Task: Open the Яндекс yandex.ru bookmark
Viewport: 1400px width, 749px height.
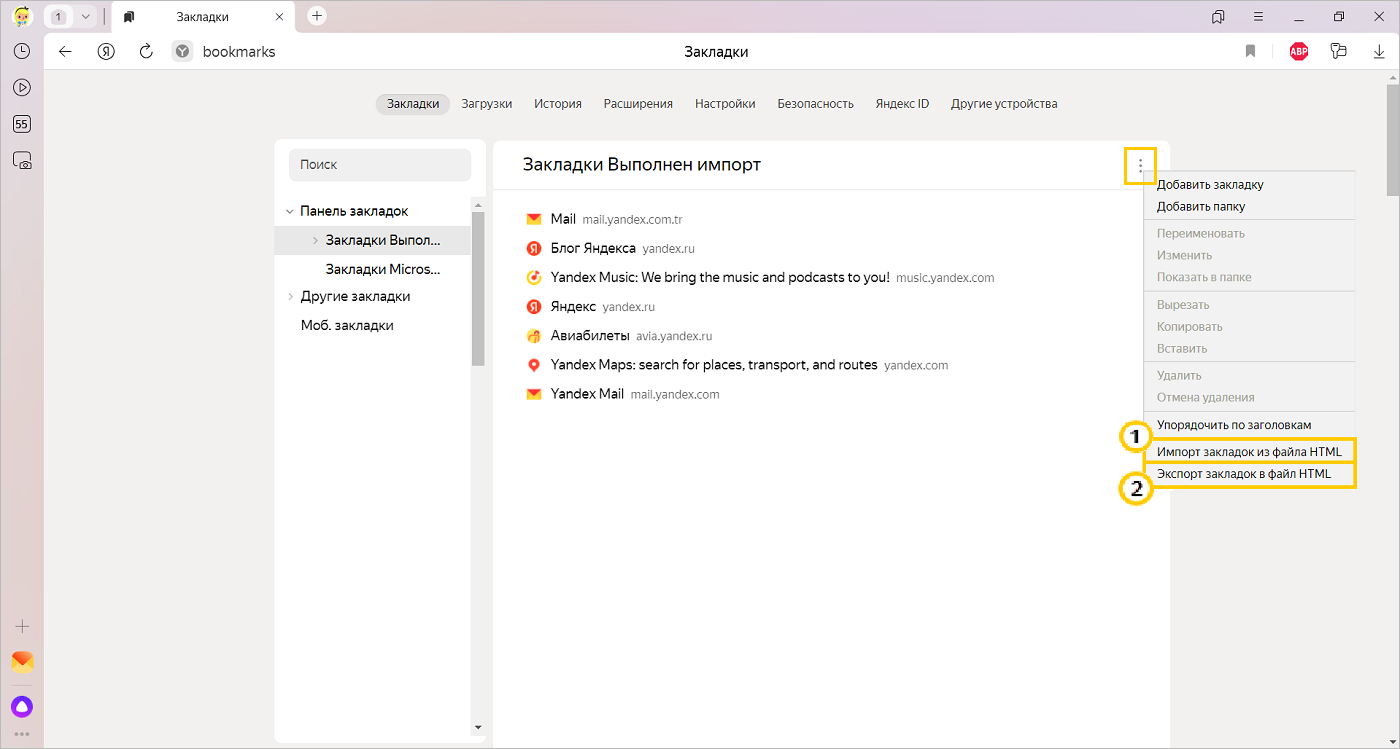Action: point(590,306)
